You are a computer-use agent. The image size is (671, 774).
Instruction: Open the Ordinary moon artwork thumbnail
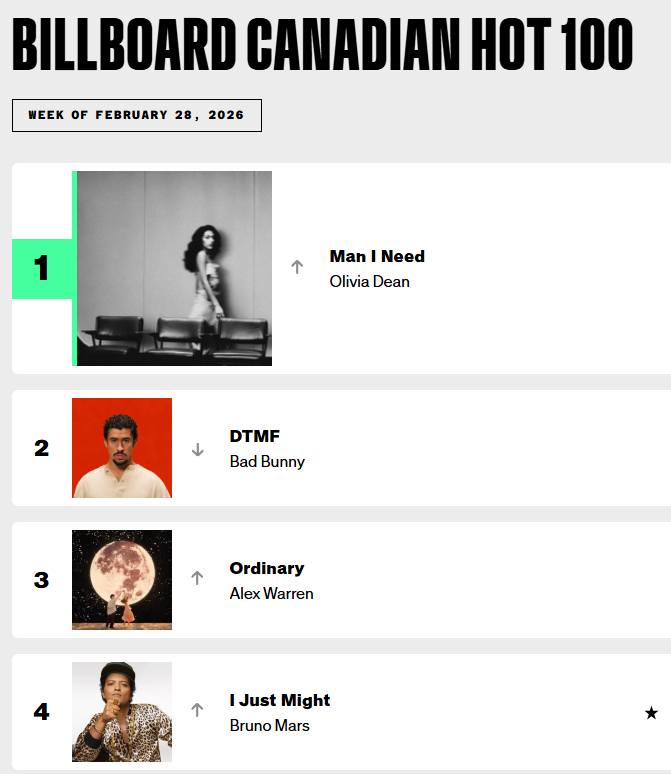(x=122, y=580)
